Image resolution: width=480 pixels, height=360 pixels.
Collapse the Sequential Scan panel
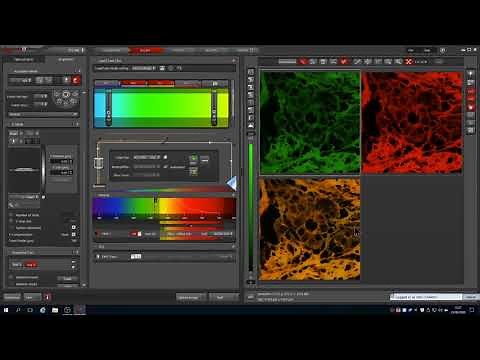tap(77, 252)
